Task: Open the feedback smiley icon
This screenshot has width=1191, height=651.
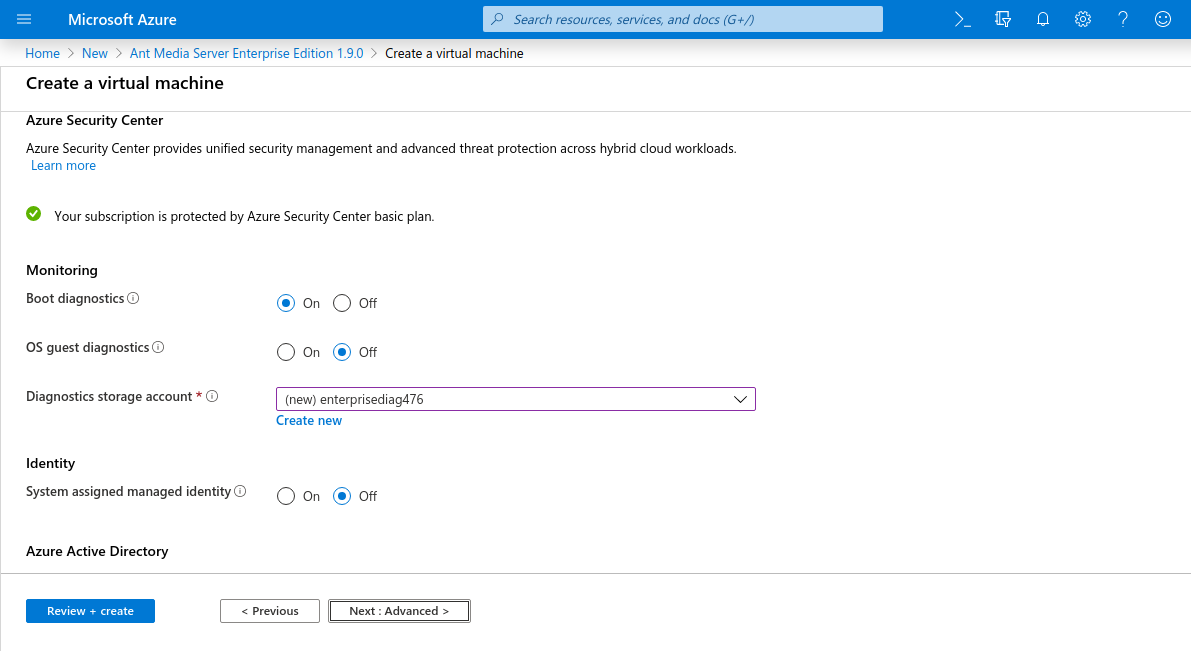Action: pyautogui.click(x=1163, y=19)
